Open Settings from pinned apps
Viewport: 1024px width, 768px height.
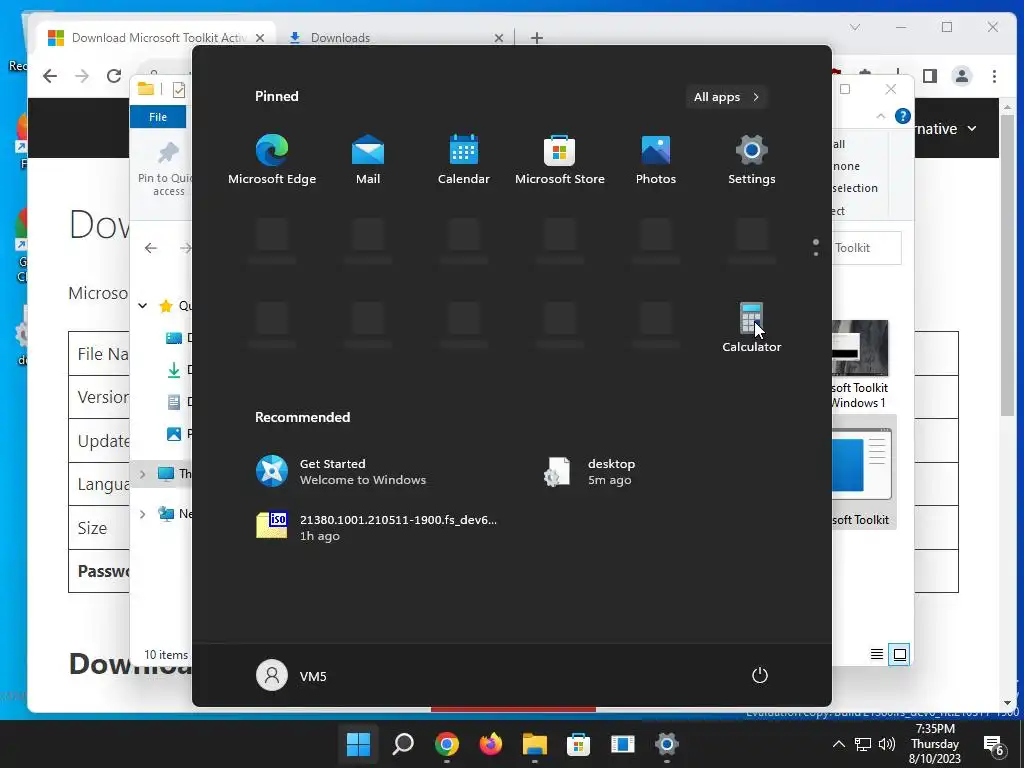click(752, 159)
